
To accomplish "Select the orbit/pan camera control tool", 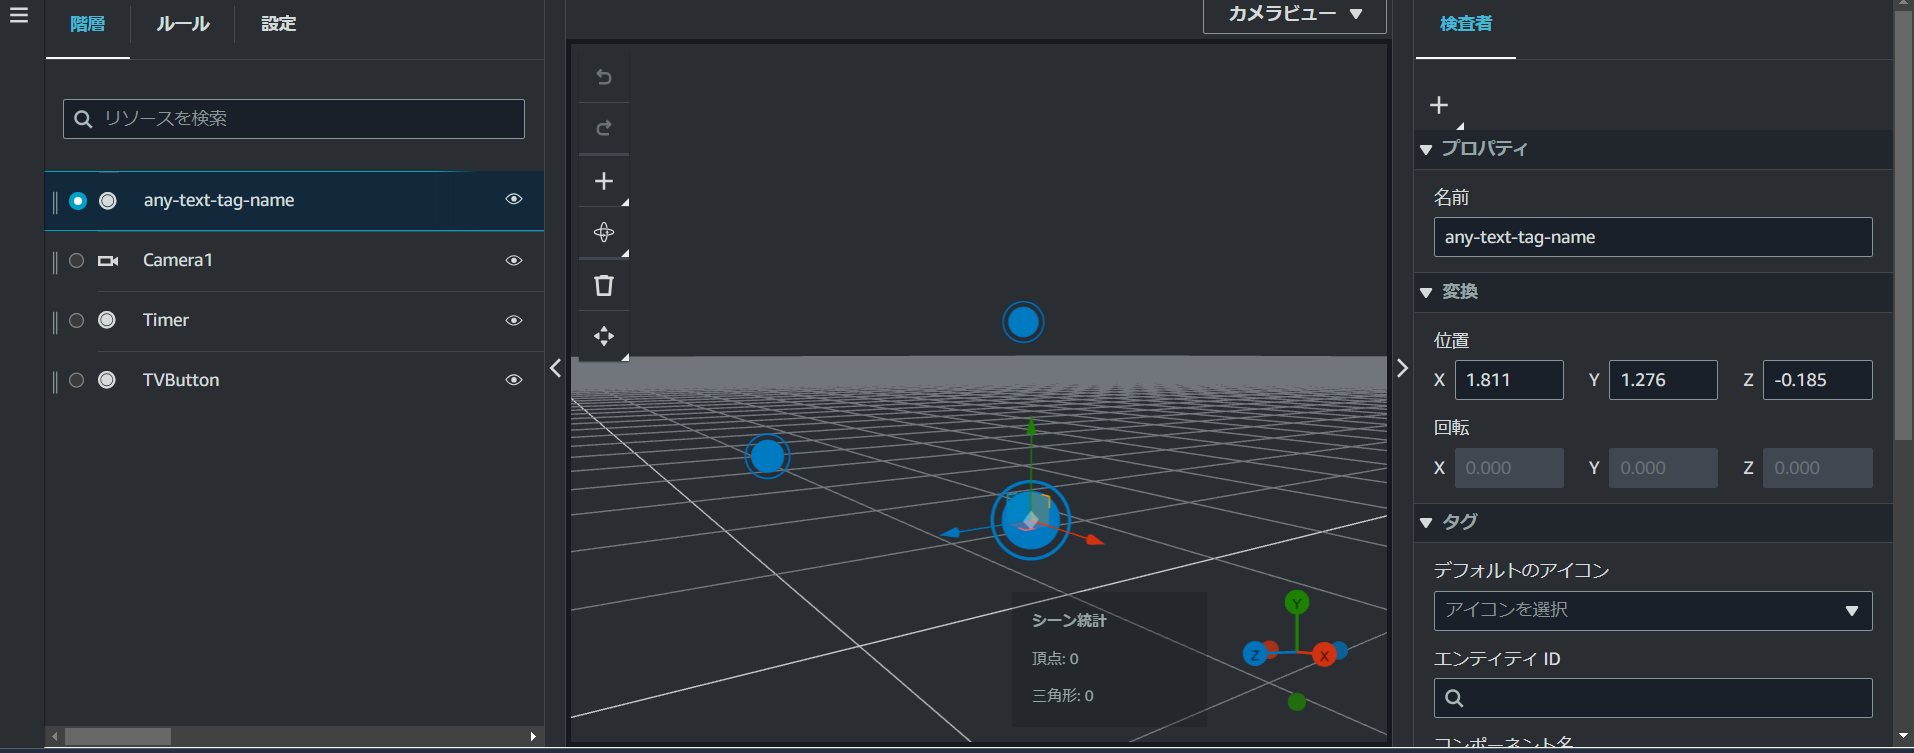I will coord(604,232).
